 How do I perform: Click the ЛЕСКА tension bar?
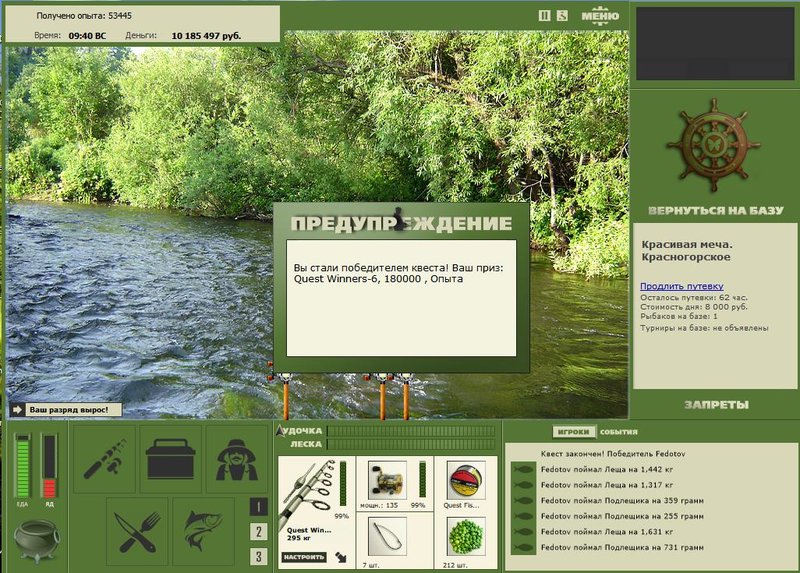click(x=411, y=444)
